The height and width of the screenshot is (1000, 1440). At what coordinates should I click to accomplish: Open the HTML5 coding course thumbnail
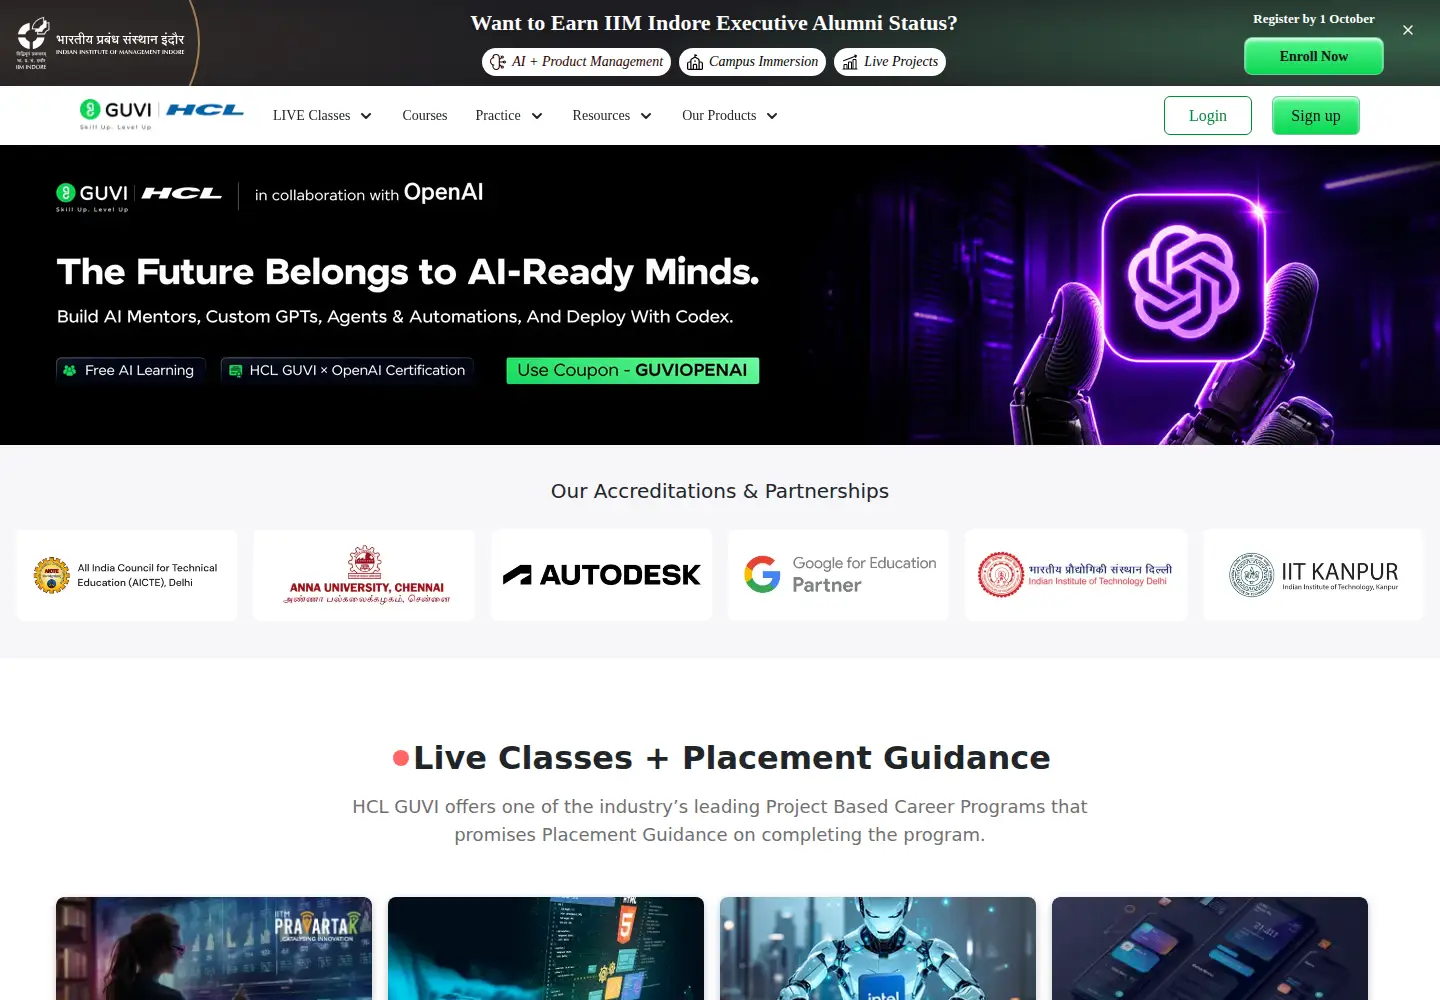tap(546, 948)
